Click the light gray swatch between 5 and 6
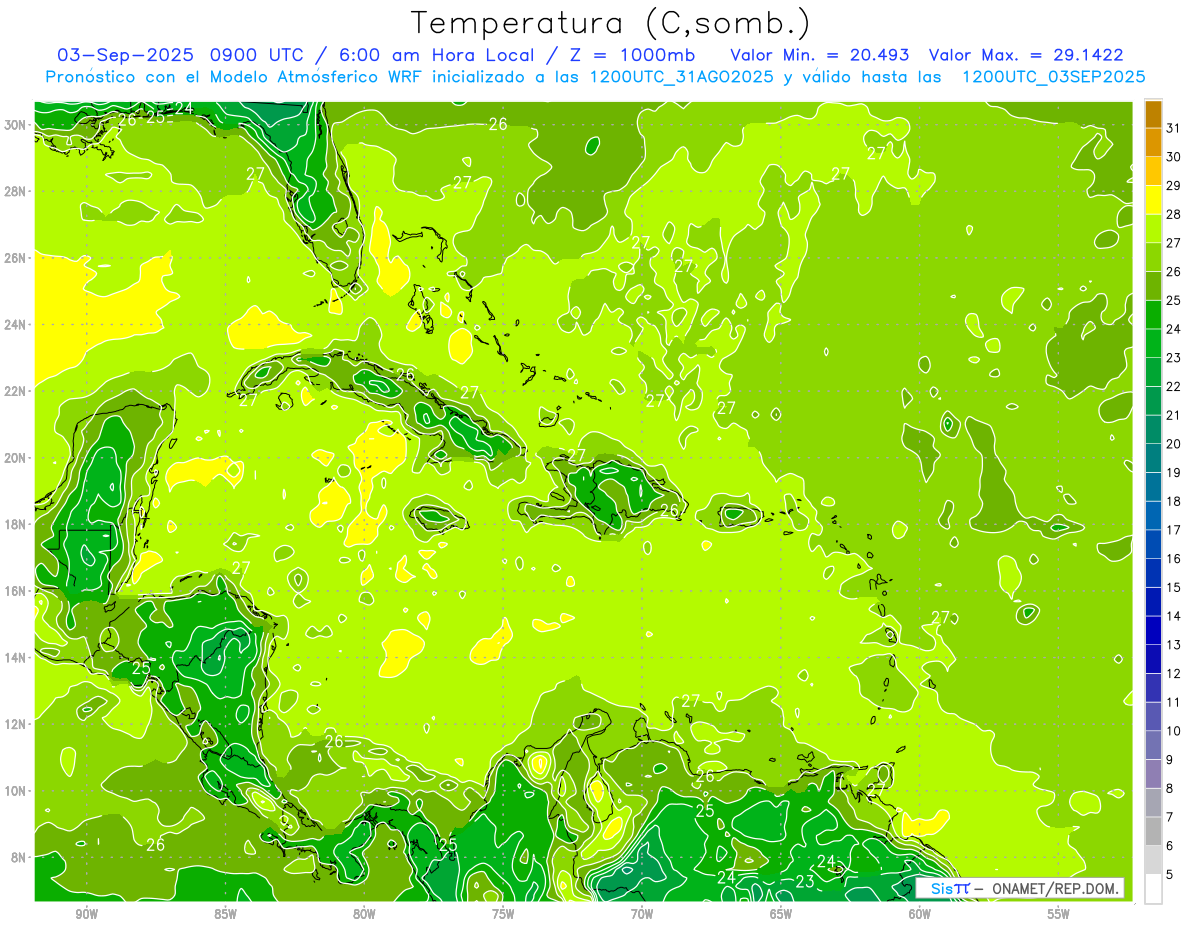This screenshot has width=1200, height=927. tap(1153, 860)
